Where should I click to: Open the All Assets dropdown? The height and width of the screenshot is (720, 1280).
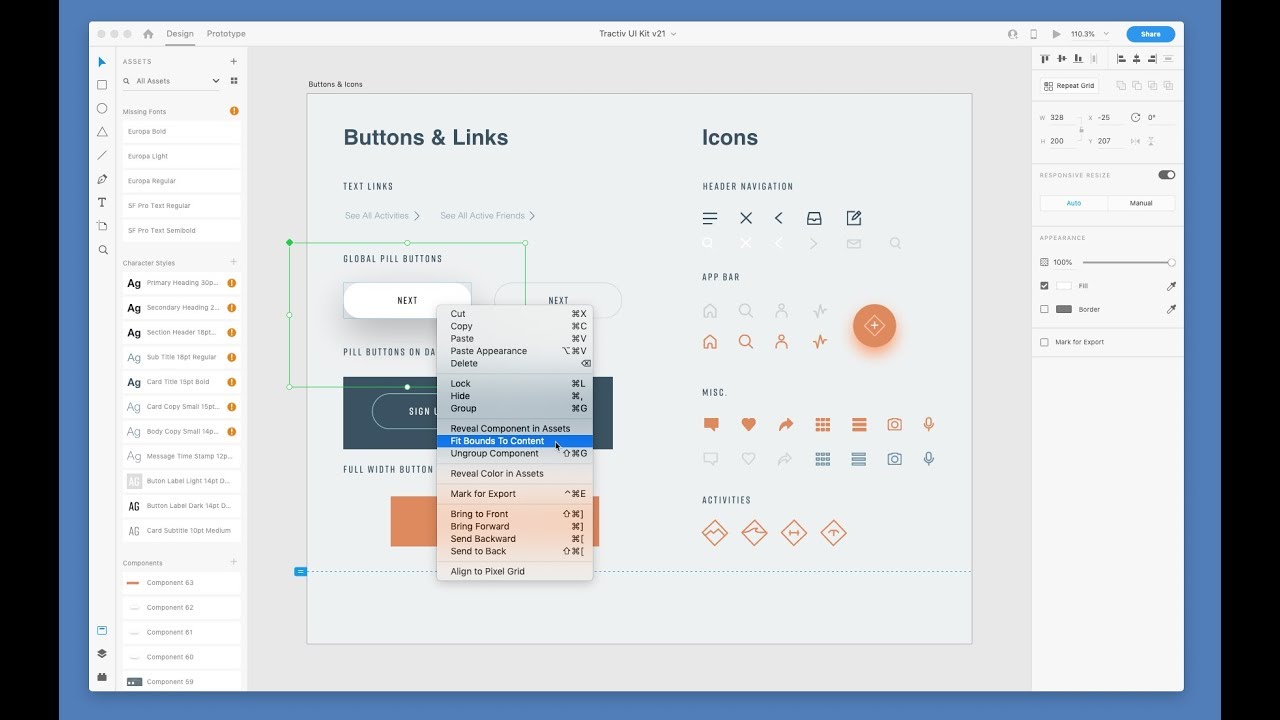(x=176, y=81)
